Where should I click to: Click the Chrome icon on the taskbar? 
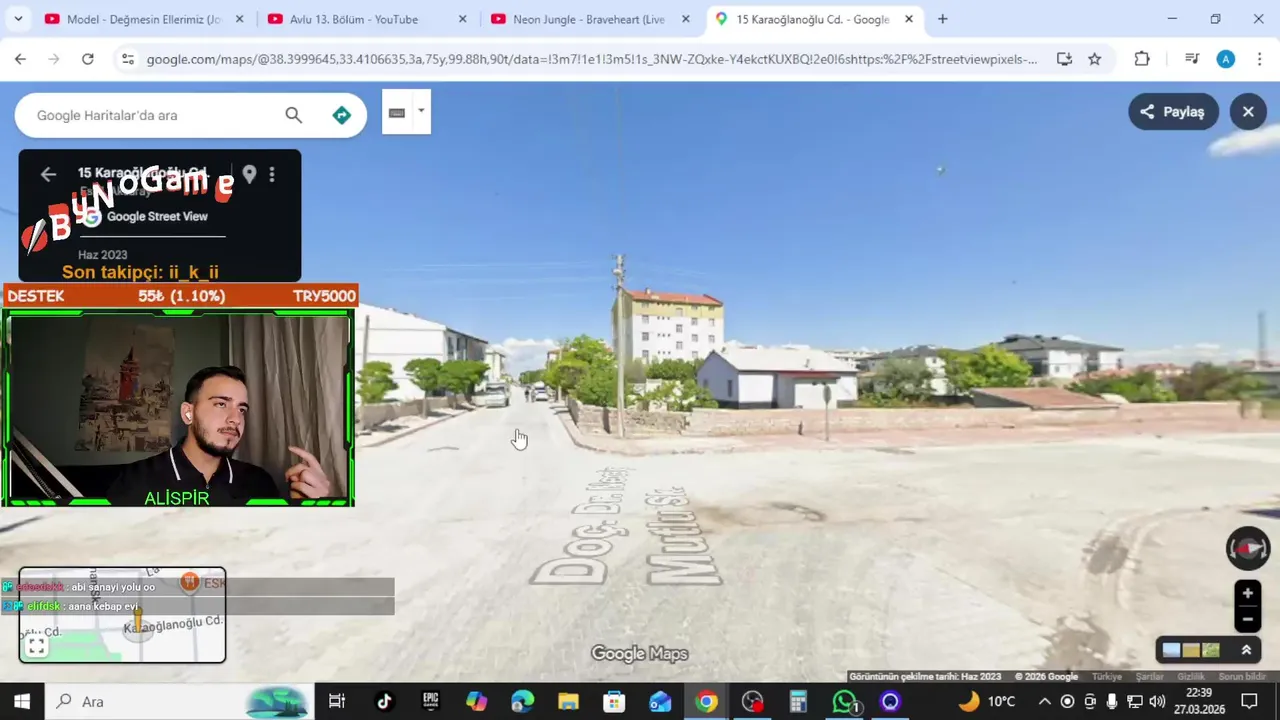[x=706, y=701]
